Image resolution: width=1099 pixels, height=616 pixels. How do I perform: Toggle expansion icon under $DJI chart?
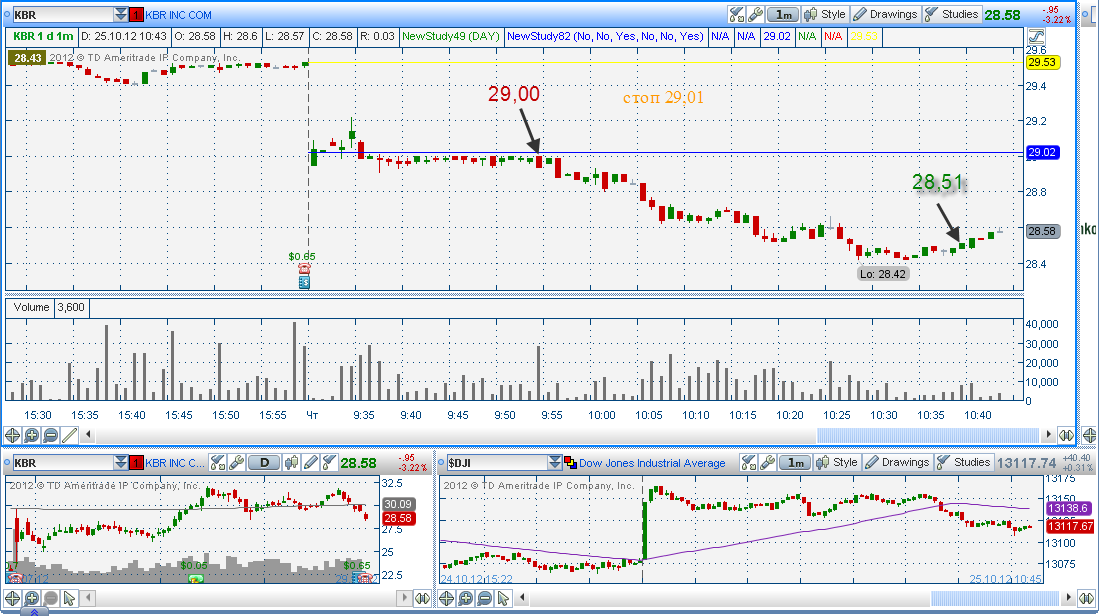[1086, 598]
